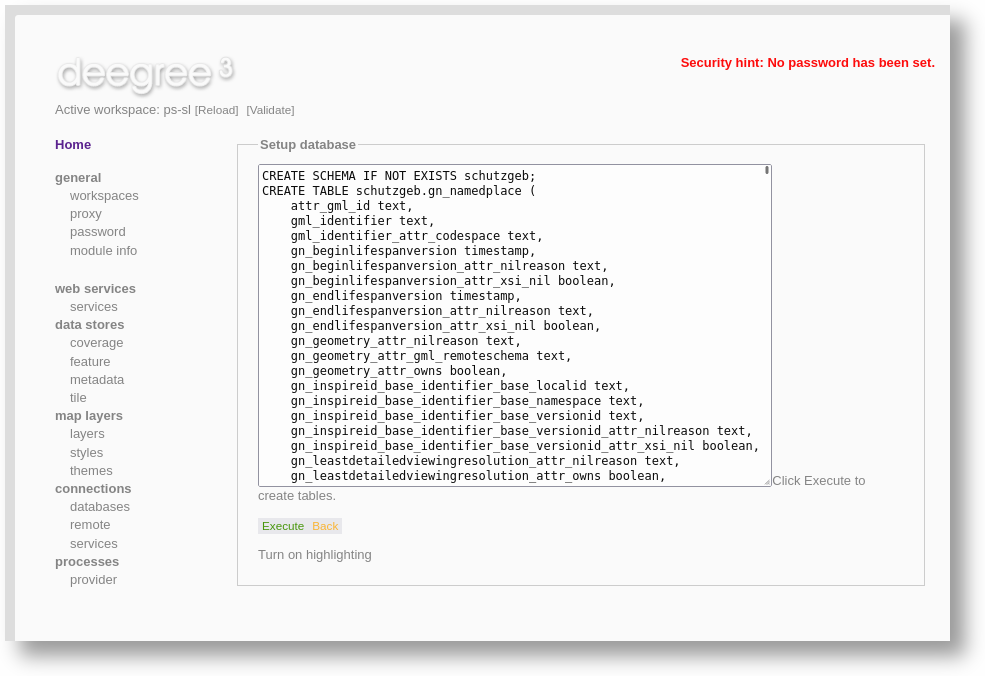Open the coverage data stores page
Viewport: 985px width, 676px height.
point(96,342)
